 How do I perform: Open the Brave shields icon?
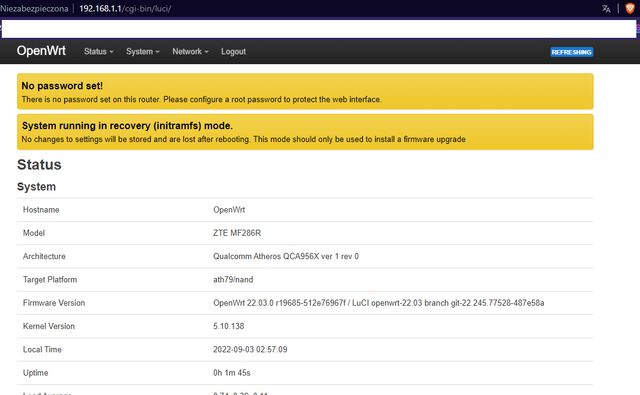click(630, 9)
